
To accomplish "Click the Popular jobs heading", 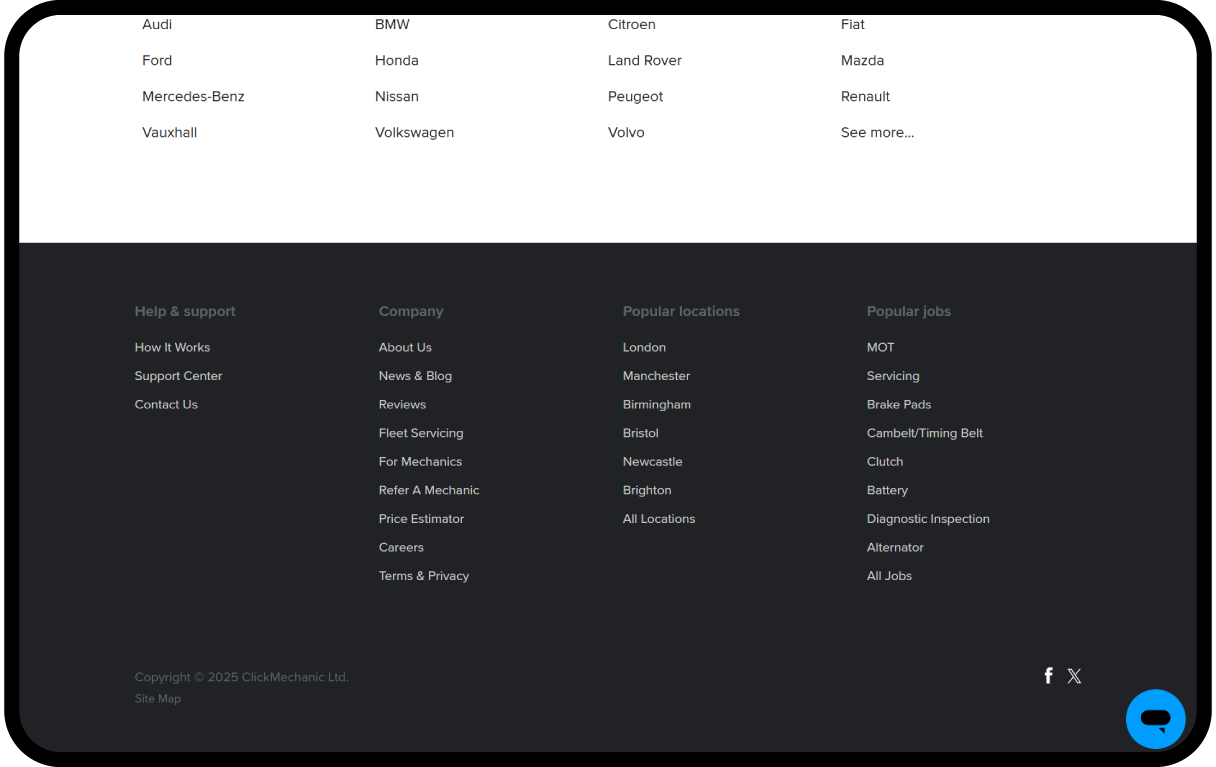I will point(909,311).
